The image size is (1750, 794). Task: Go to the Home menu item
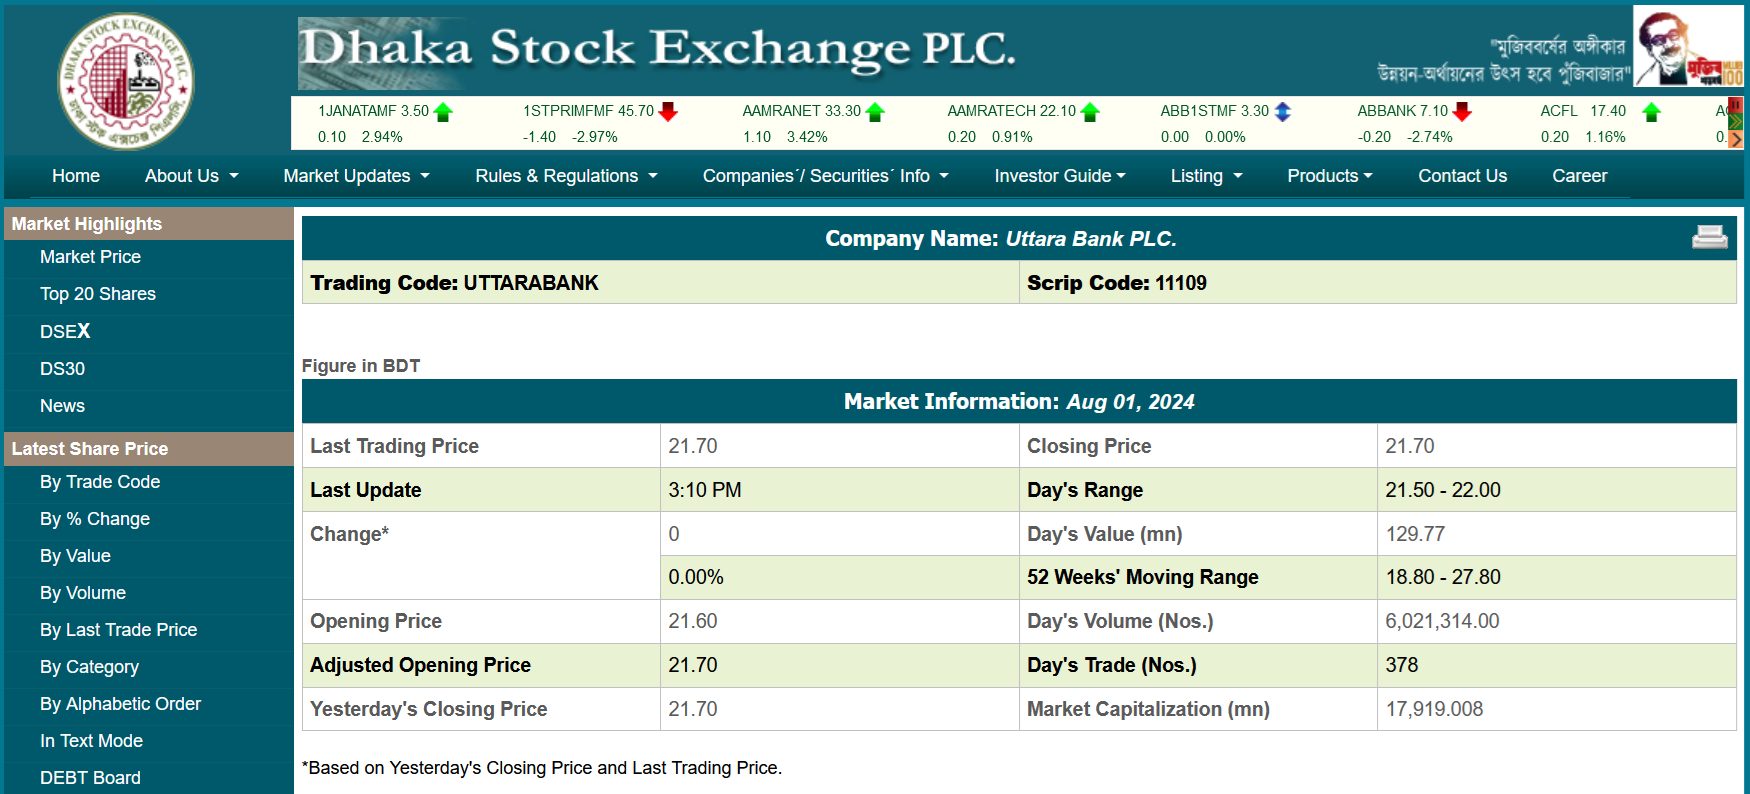coord(76,176)
